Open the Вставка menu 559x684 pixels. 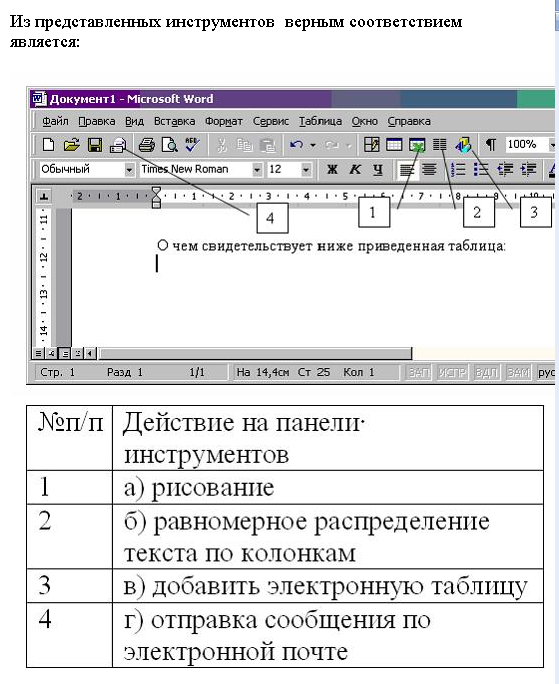click(174, 121)
